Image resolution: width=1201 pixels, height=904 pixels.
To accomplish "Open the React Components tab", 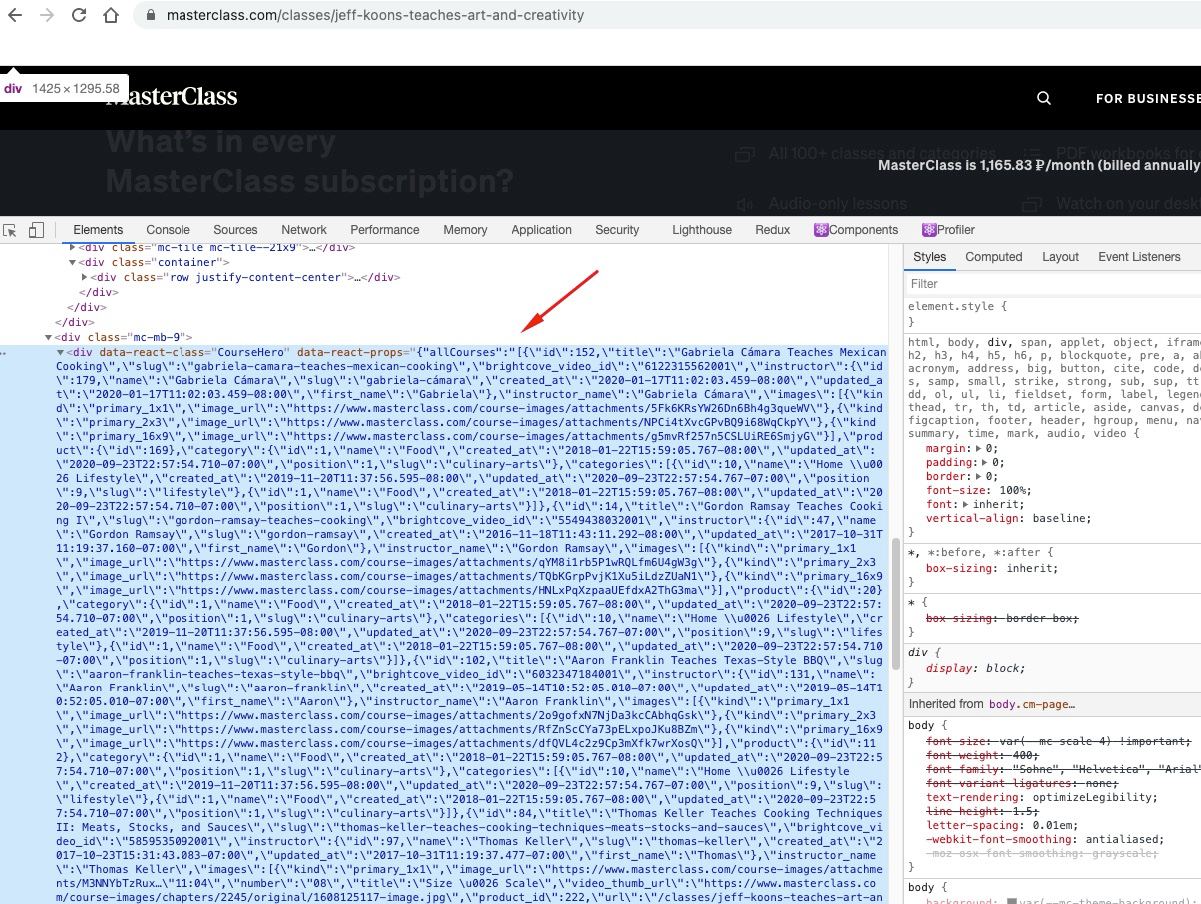I will pos(856,230).
